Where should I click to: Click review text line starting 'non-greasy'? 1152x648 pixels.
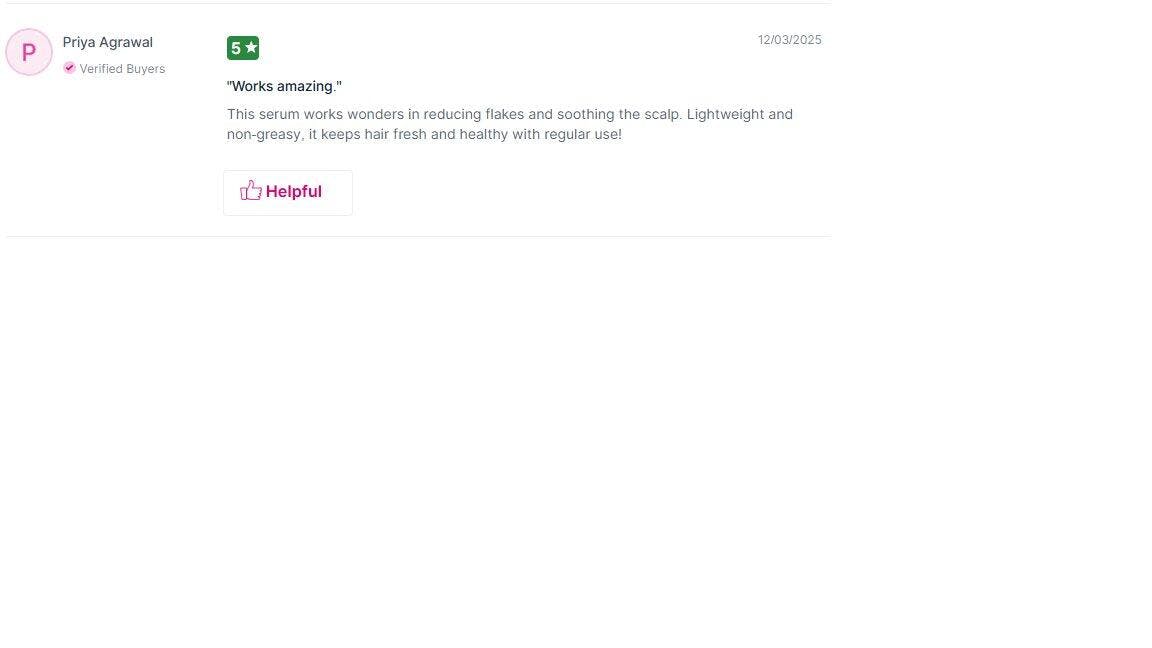tap(424, 134)
